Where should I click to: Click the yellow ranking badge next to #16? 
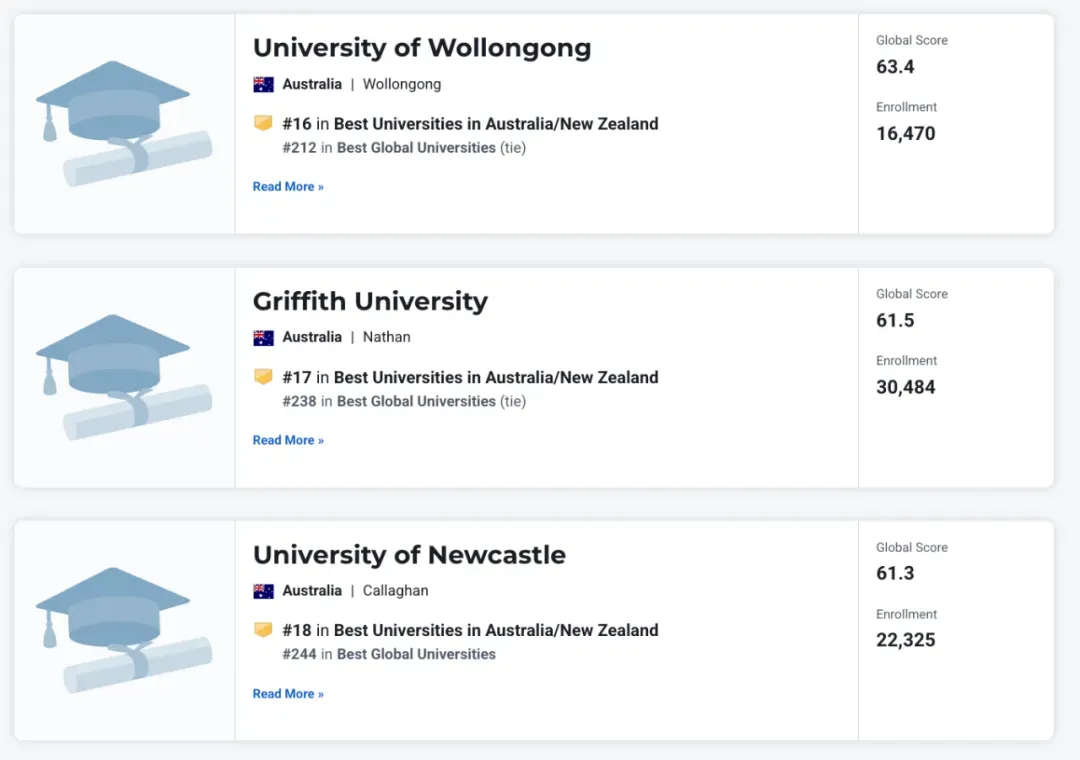263,123
